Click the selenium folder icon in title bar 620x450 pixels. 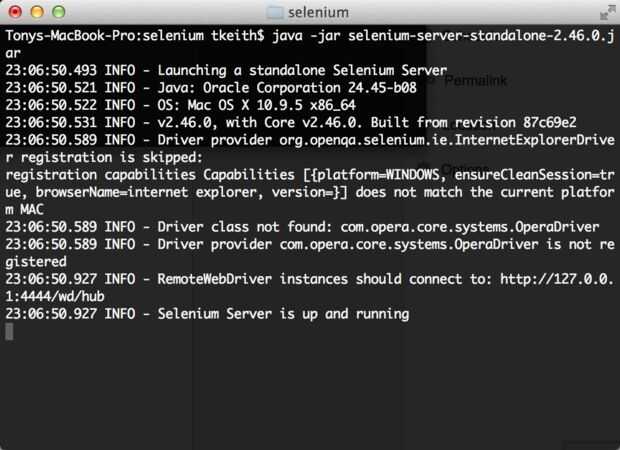(276, 12)
